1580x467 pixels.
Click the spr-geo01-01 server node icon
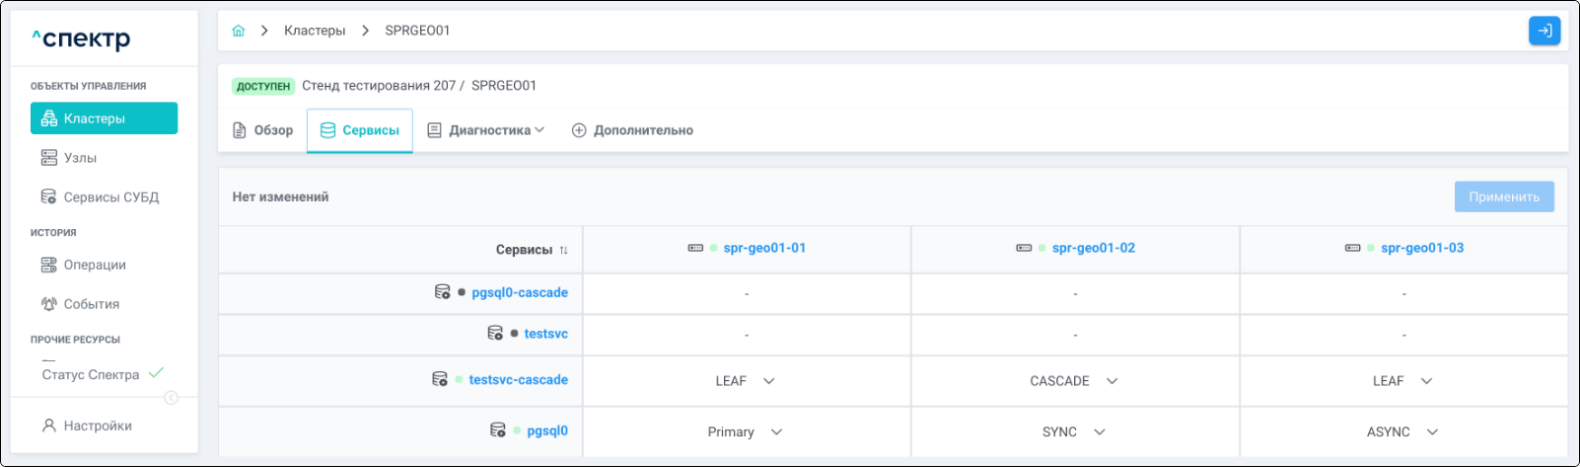coord(695,248)
